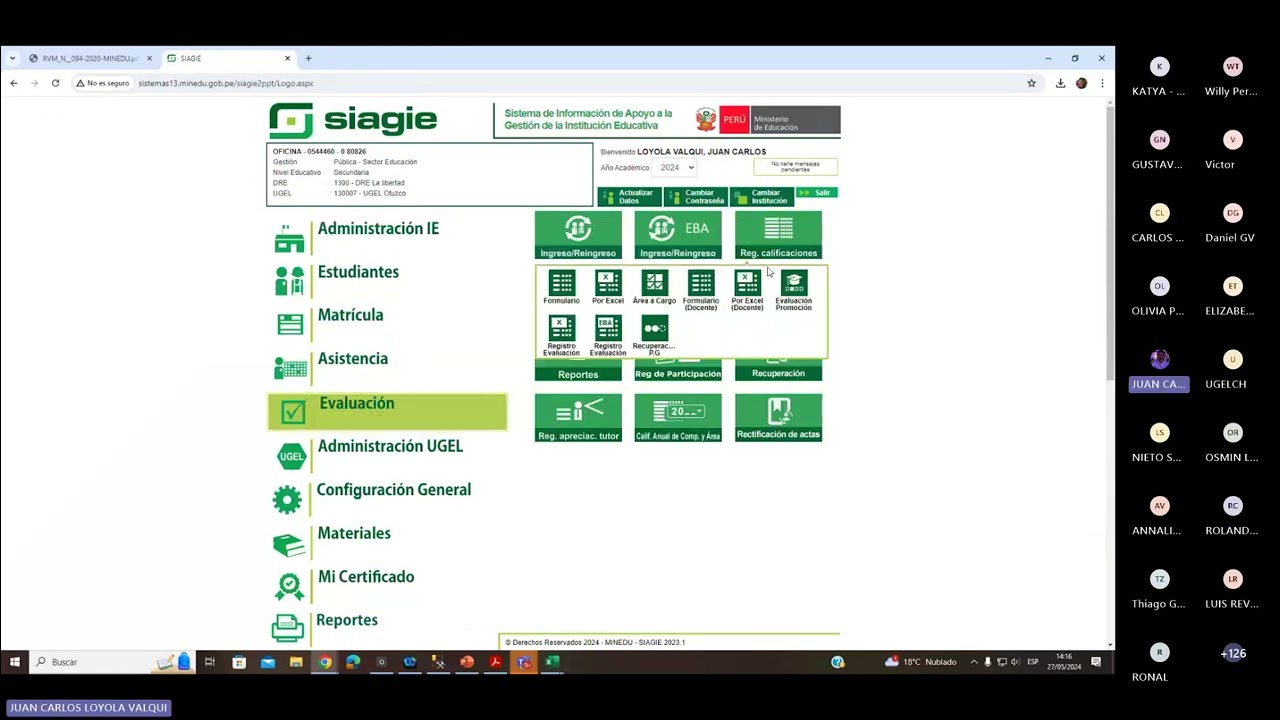
Task: Expand the Chrome tab search dropdown
Action: 12,58
